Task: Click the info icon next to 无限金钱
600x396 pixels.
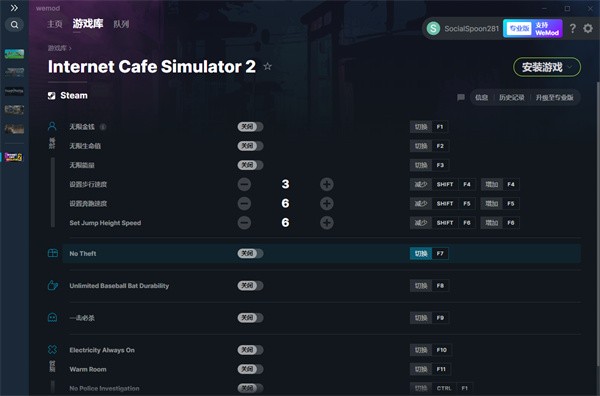Action: (103, 127)
